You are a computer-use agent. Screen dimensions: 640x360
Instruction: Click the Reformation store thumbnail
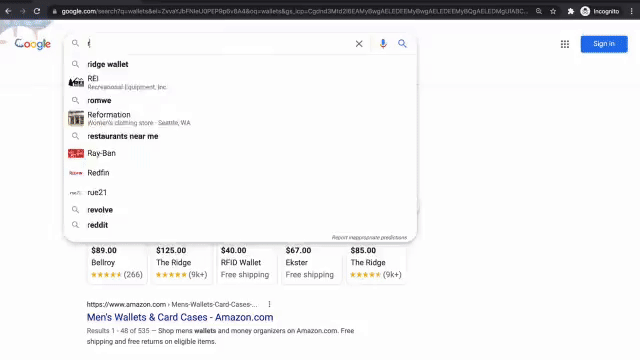coord(76,118)
